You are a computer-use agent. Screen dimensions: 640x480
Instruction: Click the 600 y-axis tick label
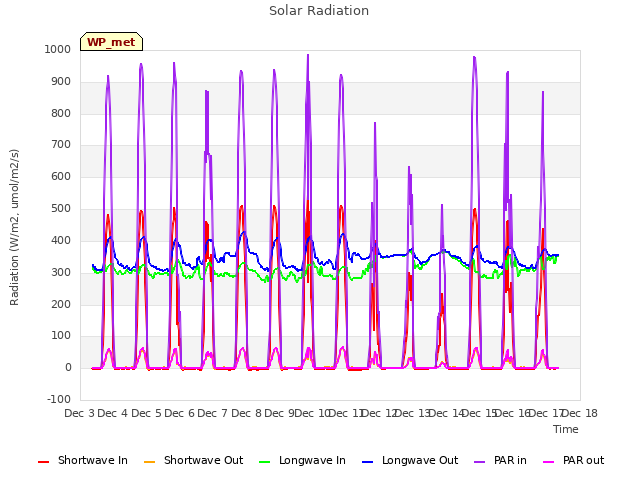pos(61,176)
